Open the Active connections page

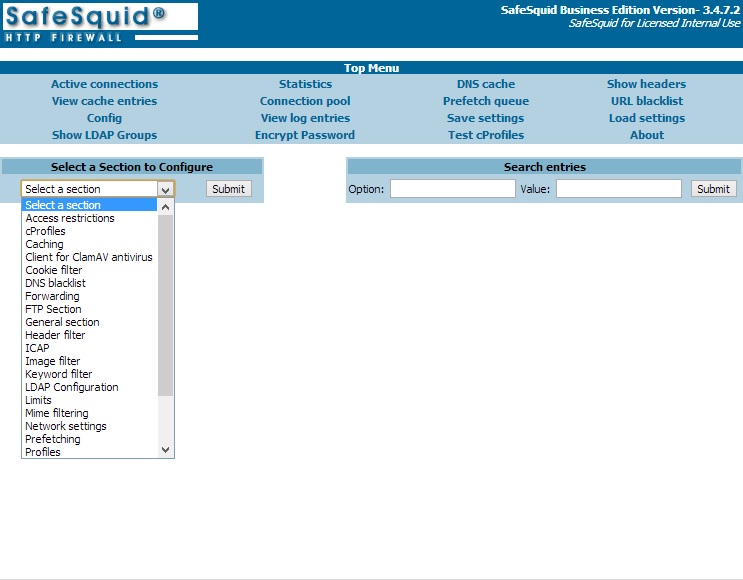click(x=104, y=84)
